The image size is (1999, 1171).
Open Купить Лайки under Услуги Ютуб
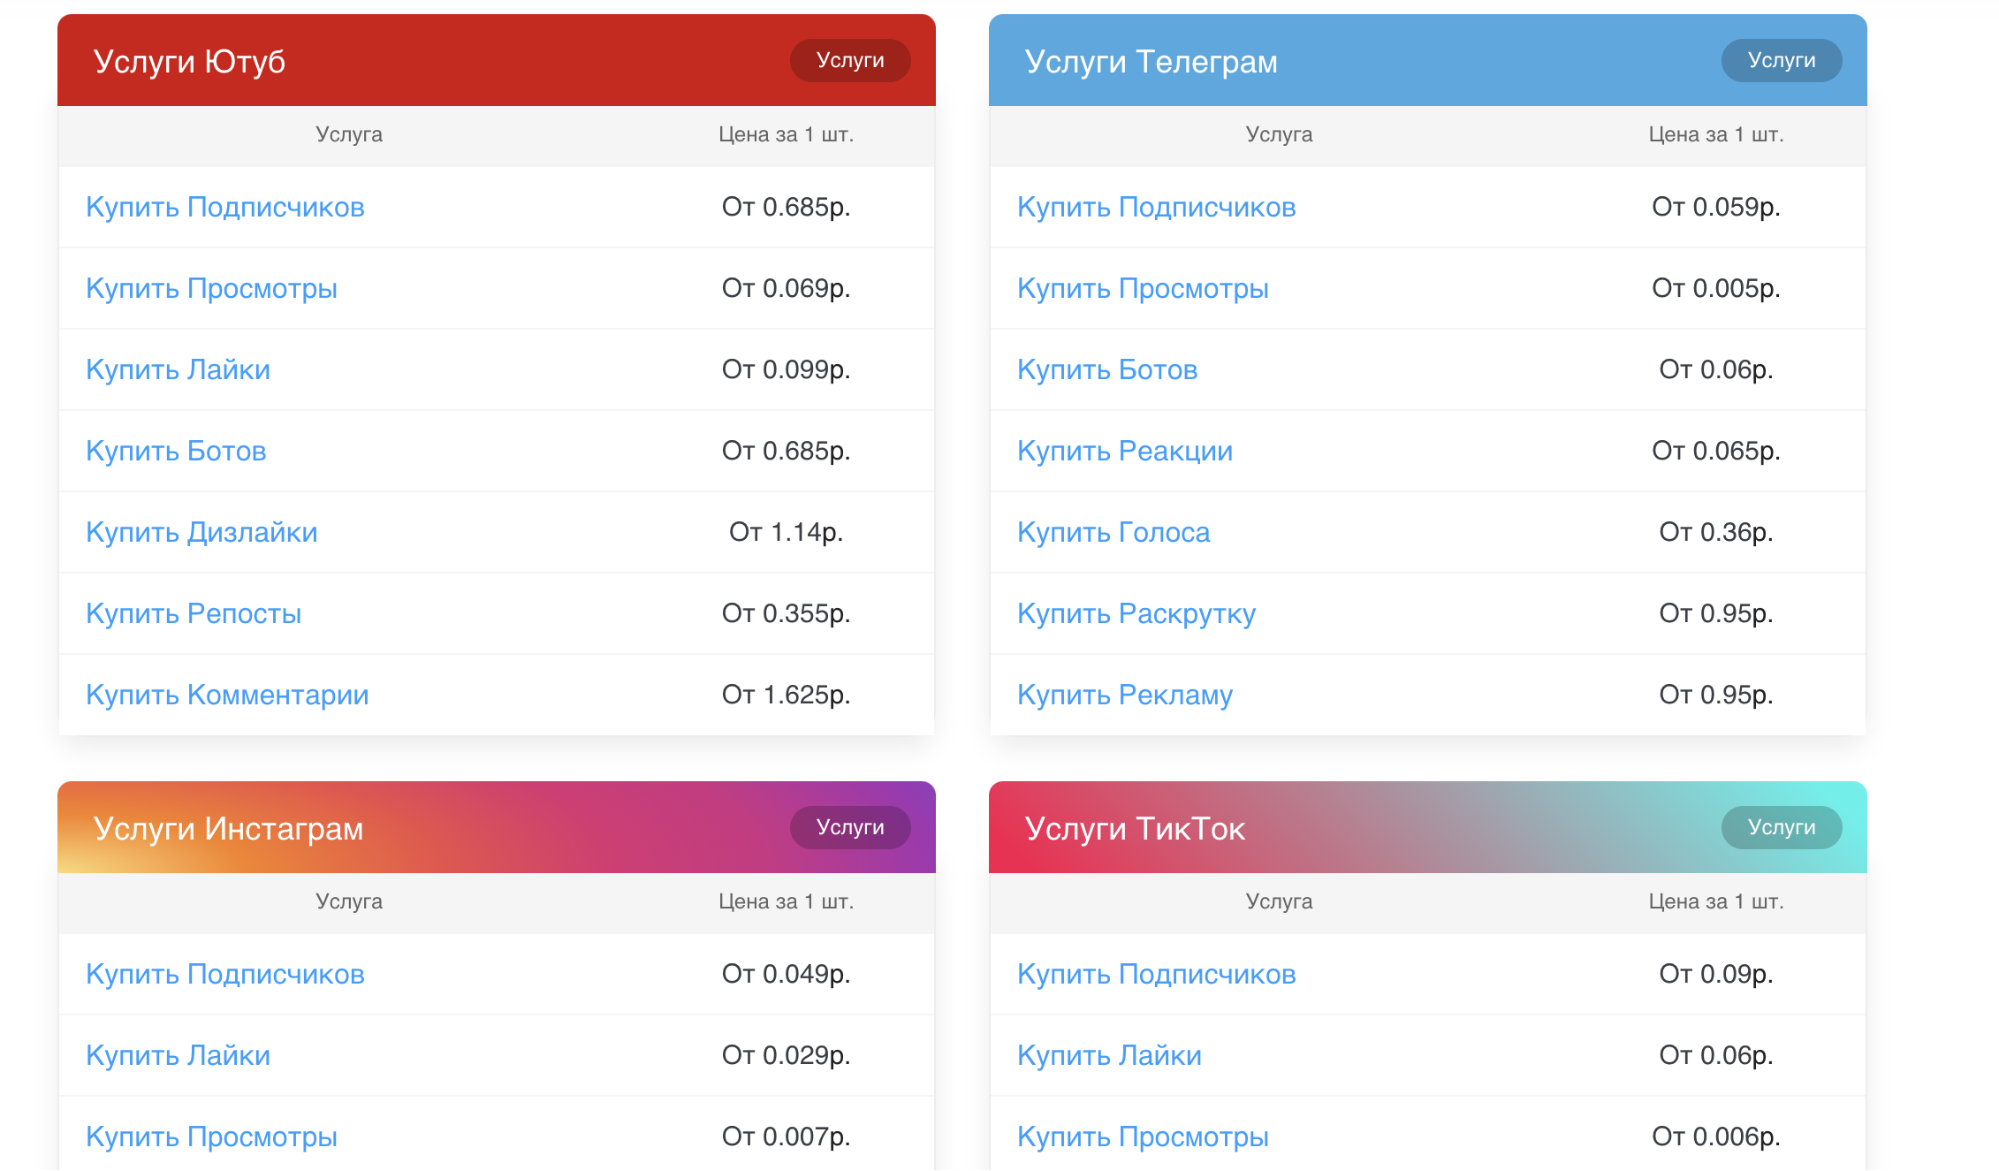178,369
